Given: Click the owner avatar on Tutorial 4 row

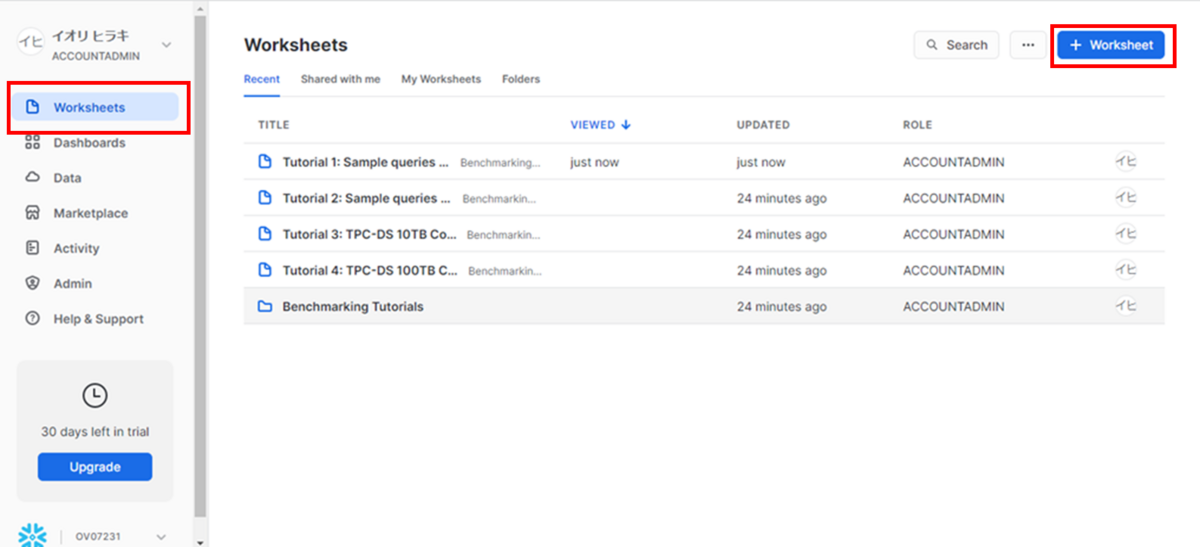Looking at the screenshot, I should pos(1126,269).
